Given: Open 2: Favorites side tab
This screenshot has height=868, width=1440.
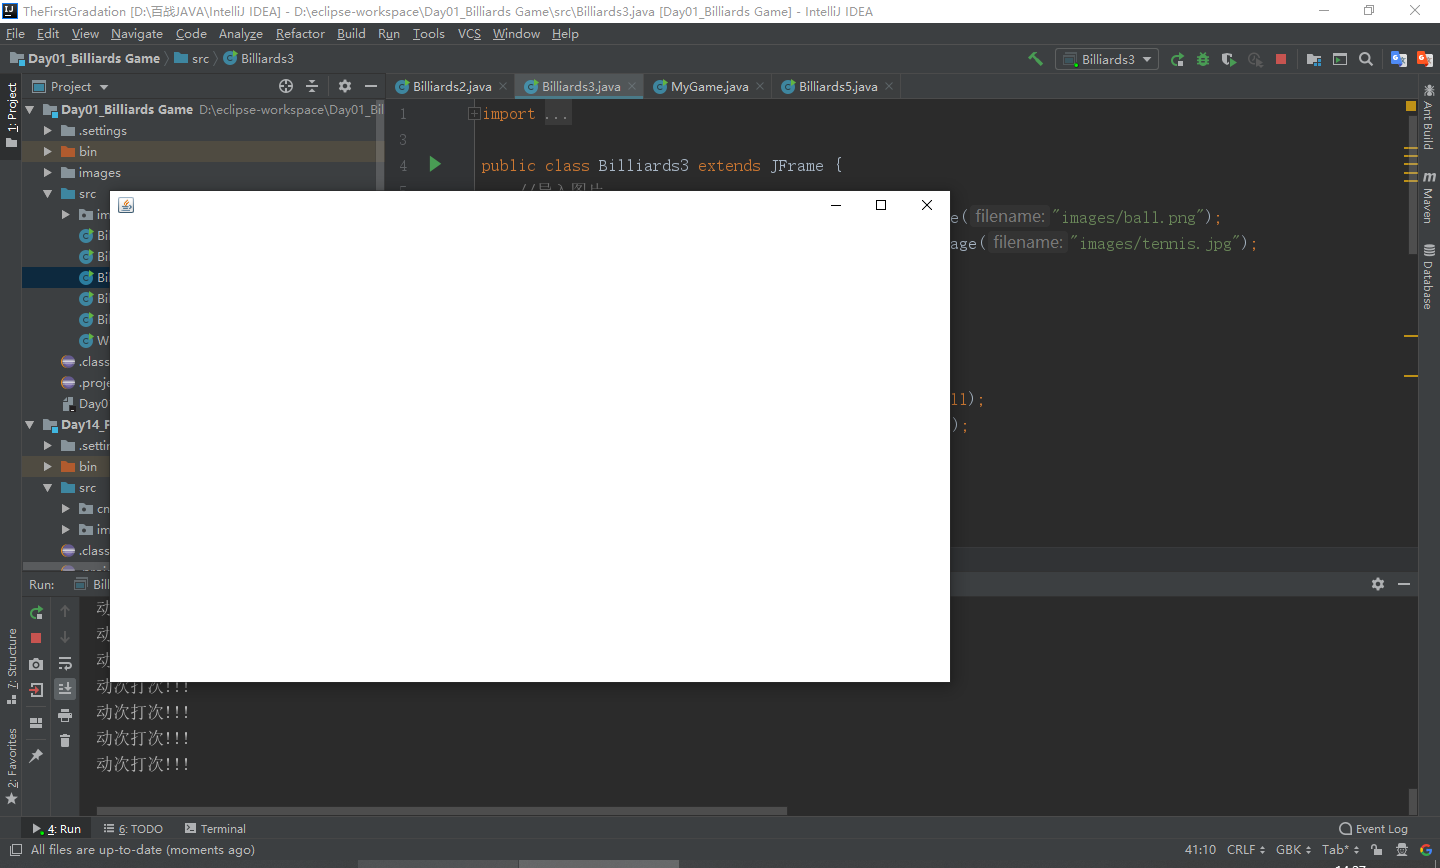Looking at the screenshot, I should point(12,766).
